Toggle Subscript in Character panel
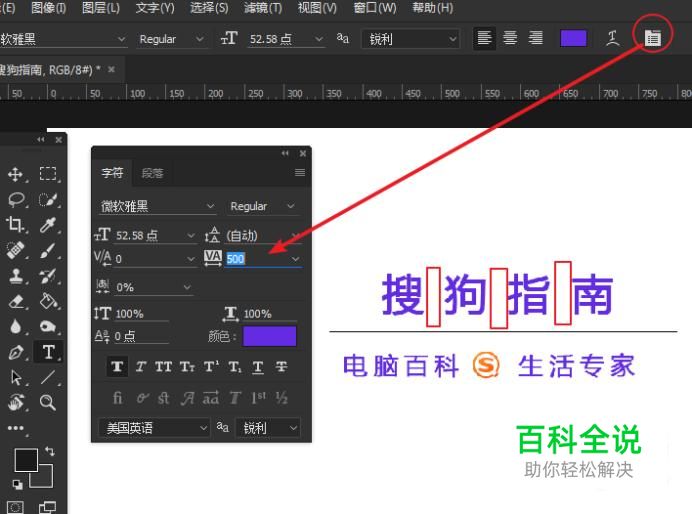692x514 pixels. (x=235, y=366)
